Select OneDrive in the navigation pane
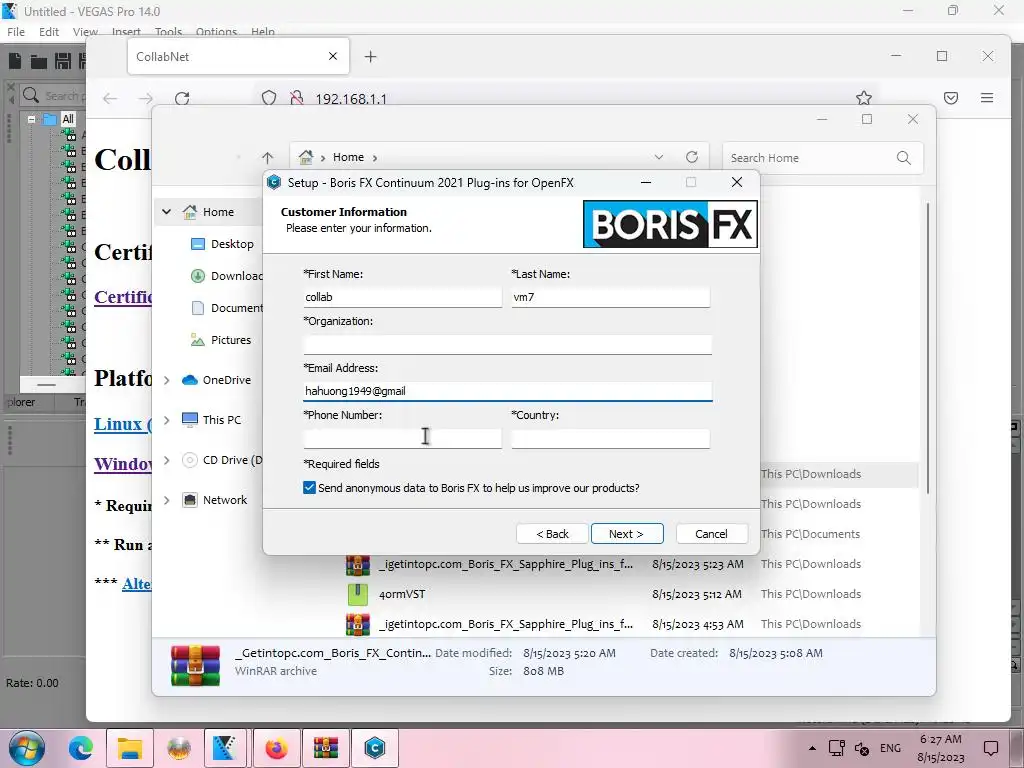This screenshot has width=1024, height=768. 216,380
